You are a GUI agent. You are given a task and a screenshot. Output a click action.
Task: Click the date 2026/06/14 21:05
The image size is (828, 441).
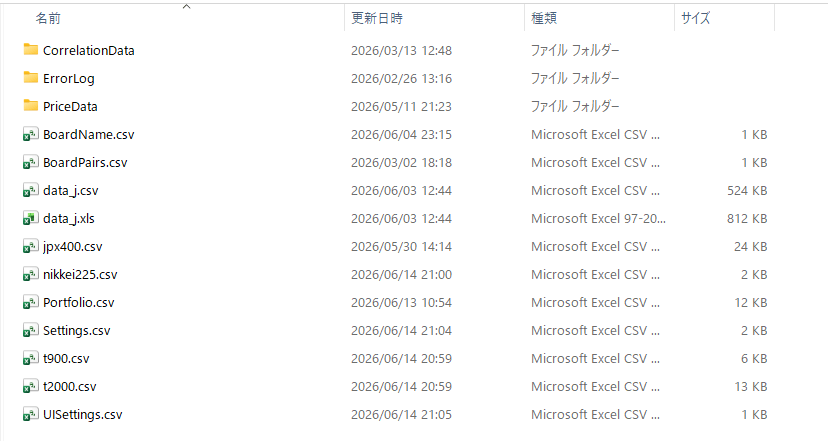[x=401, y=415]
